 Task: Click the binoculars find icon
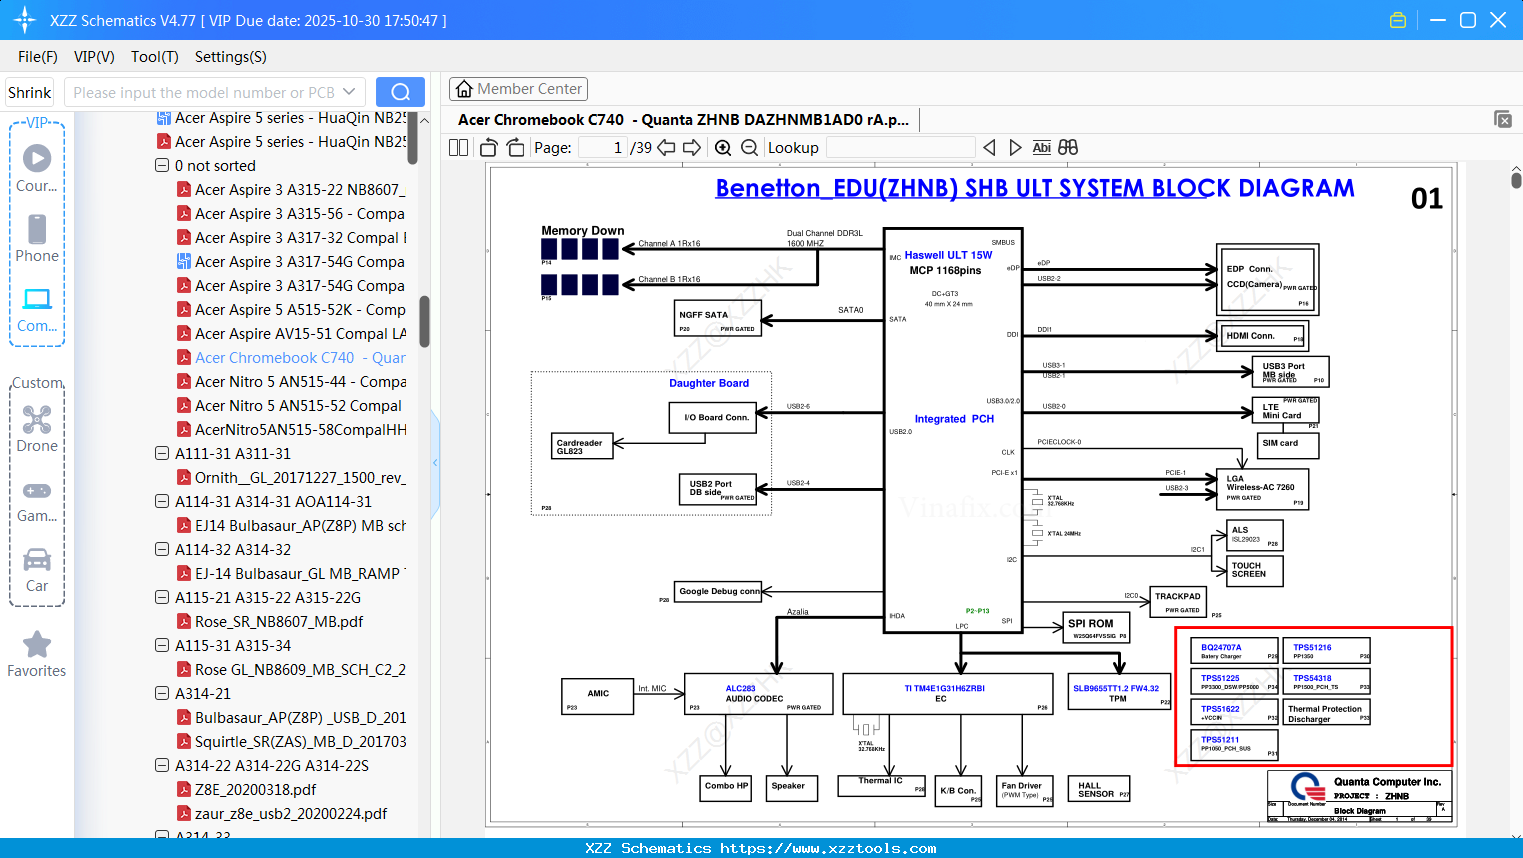click(1068, 147)
